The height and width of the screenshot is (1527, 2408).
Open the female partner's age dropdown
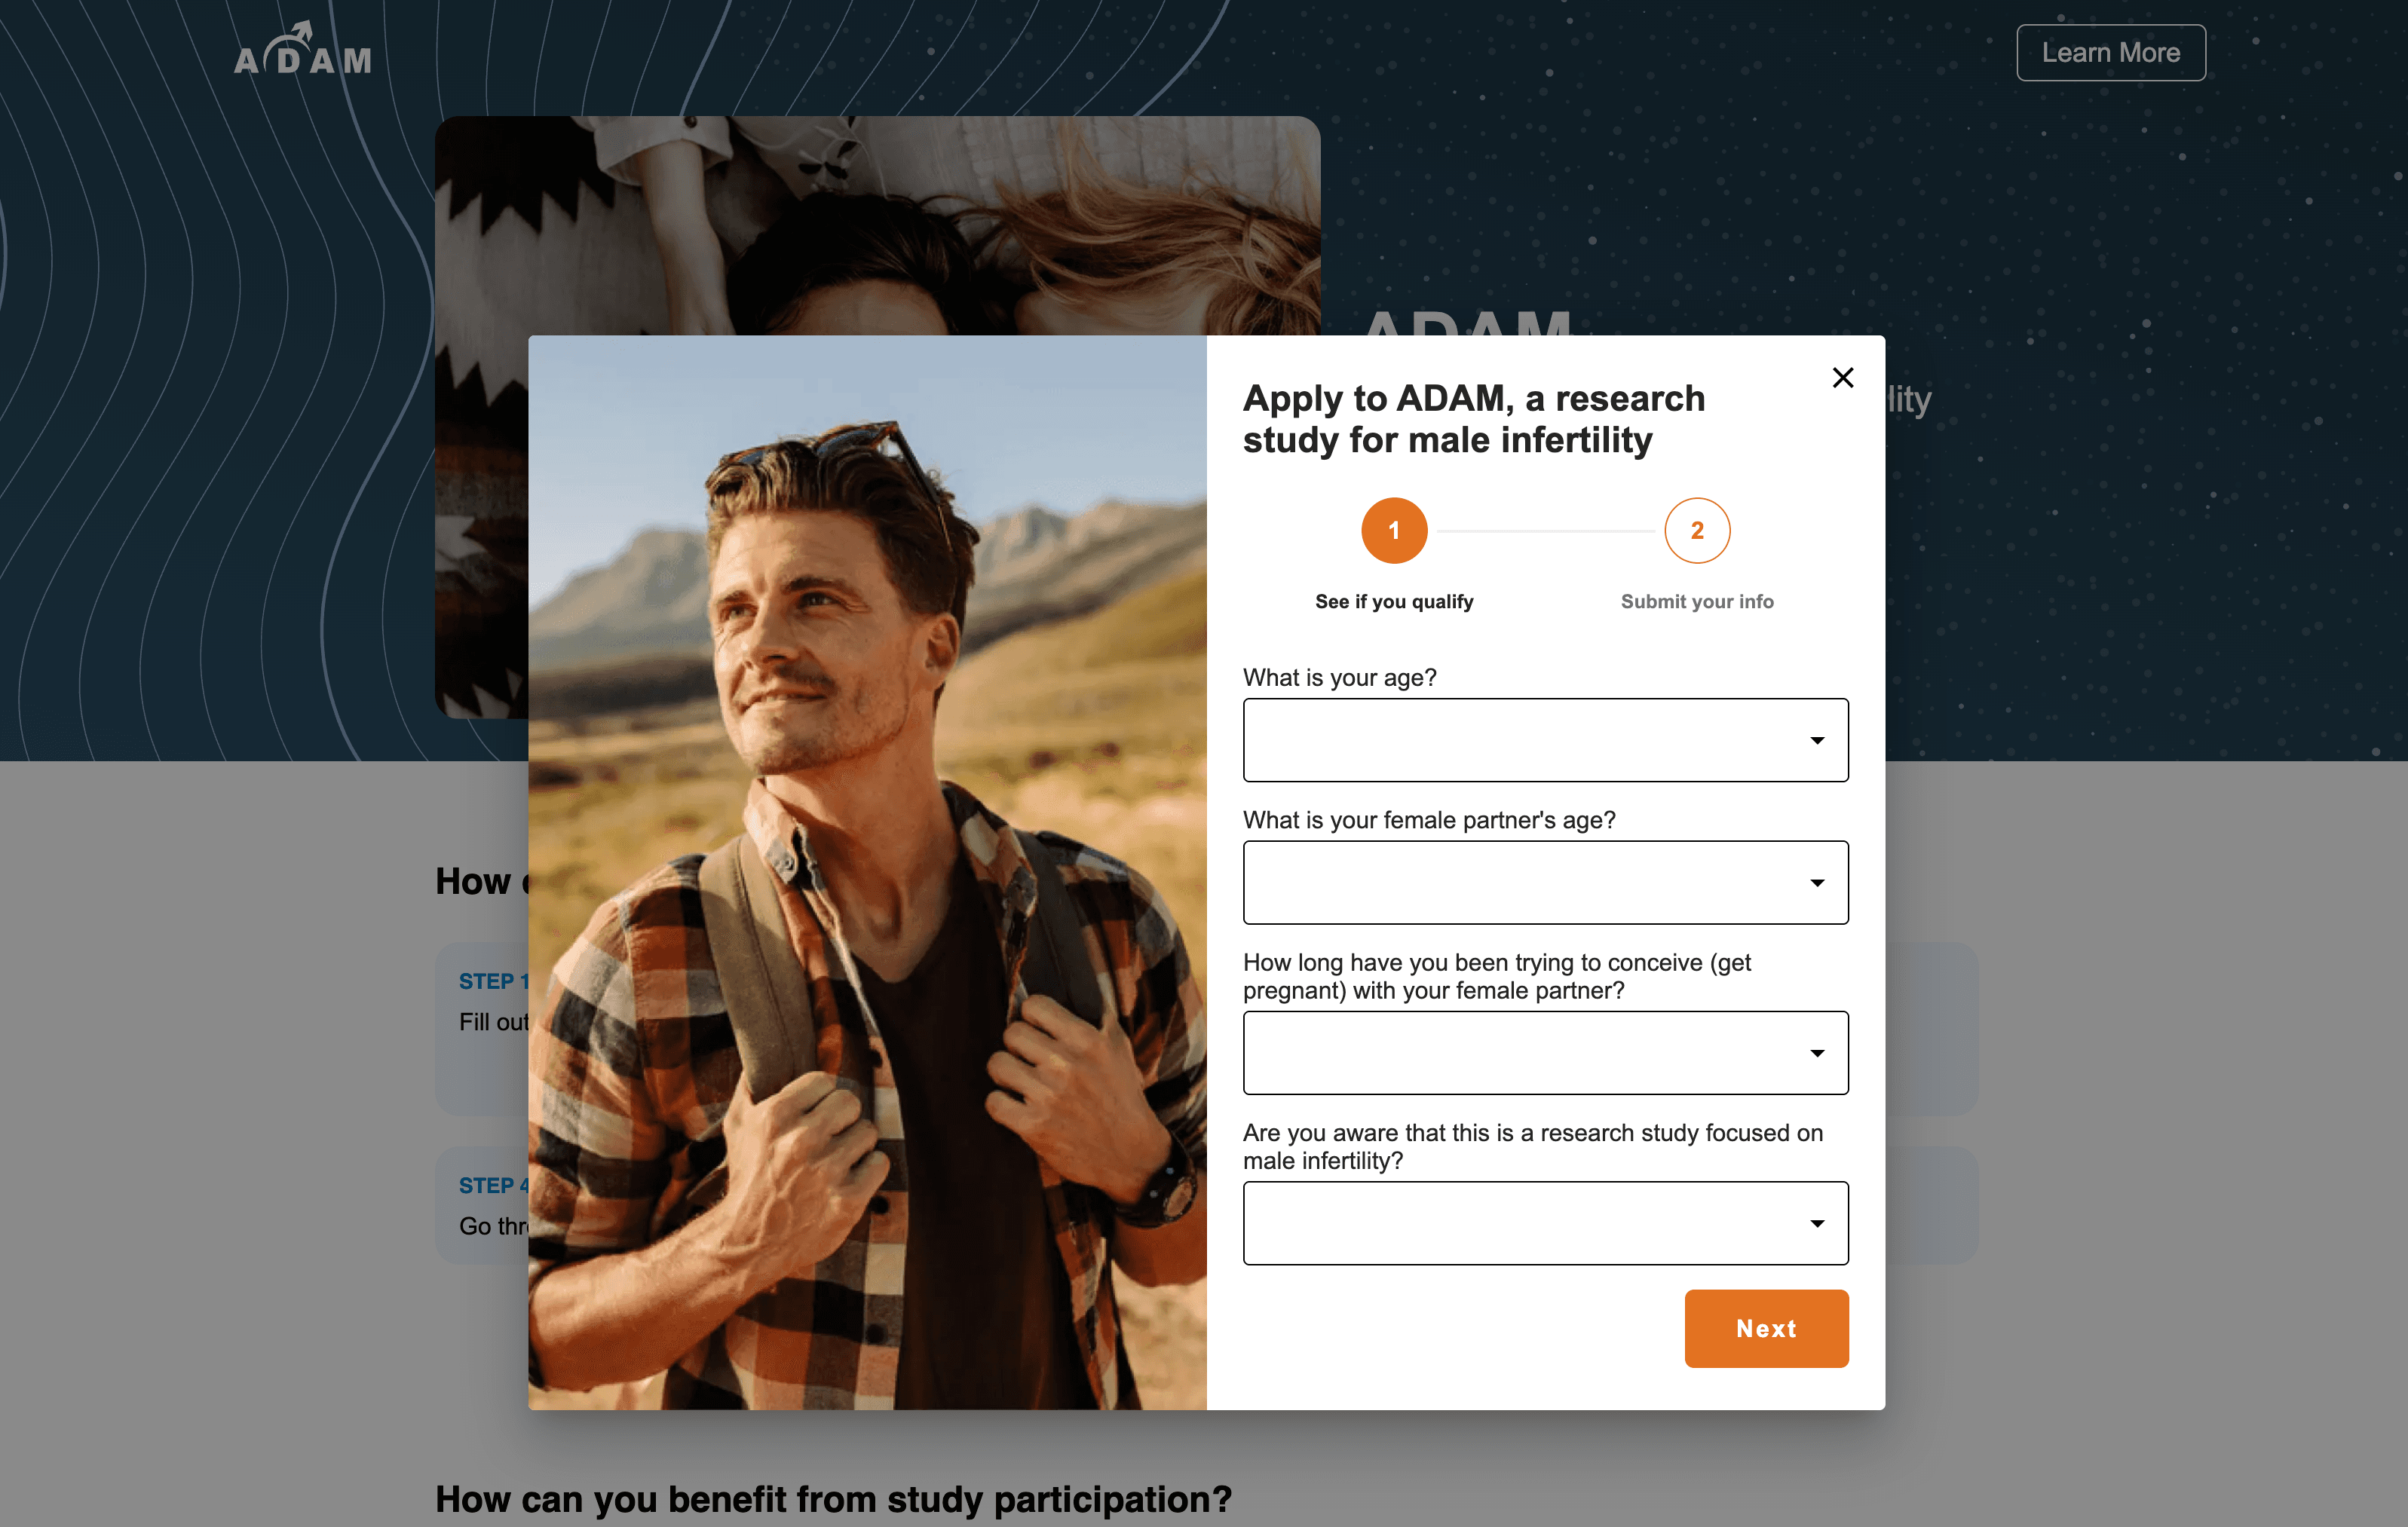tap(1545, 883)
